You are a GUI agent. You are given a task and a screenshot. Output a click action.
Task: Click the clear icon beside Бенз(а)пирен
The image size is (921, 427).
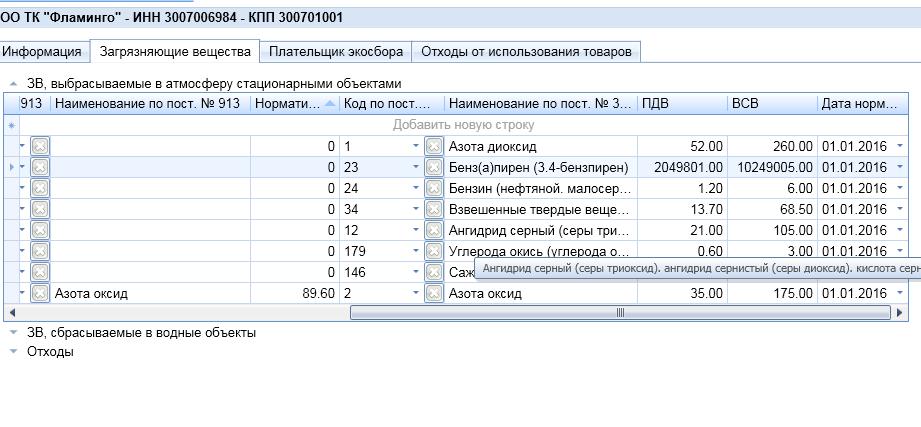tap(434, 168)
